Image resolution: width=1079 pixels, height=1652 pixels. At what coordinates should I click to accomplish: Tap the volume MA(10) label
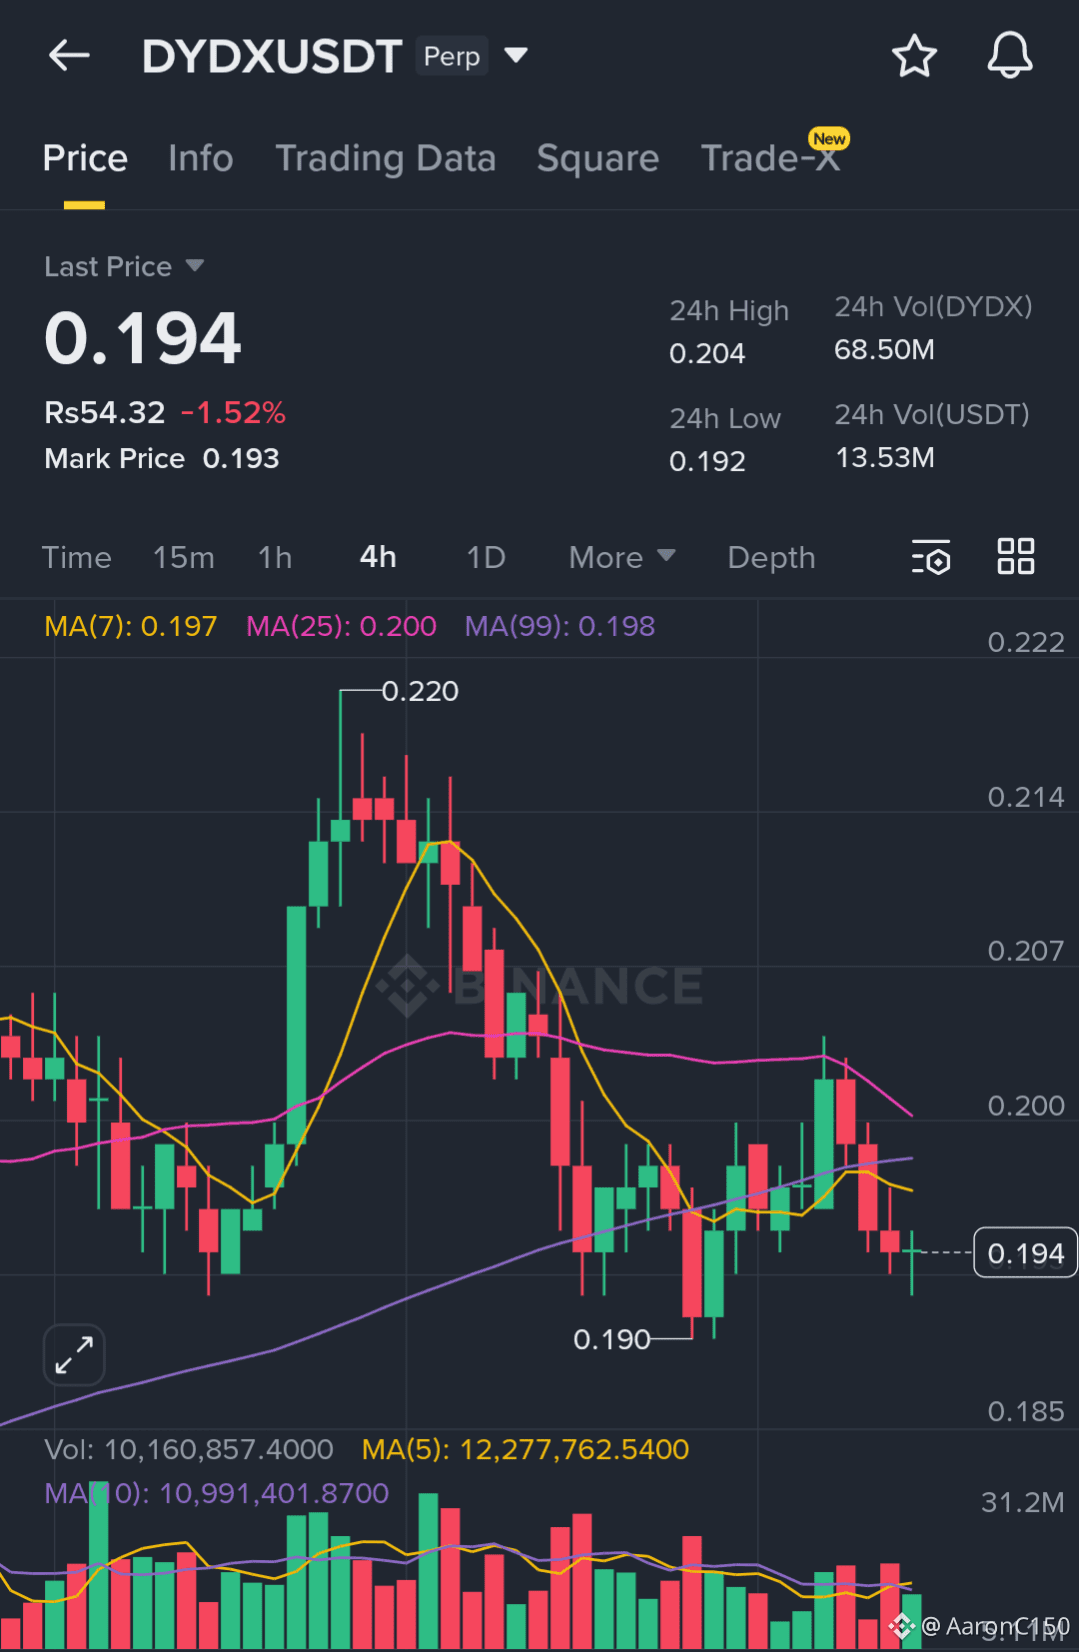pyautogui.click(x=217, y=1493)
